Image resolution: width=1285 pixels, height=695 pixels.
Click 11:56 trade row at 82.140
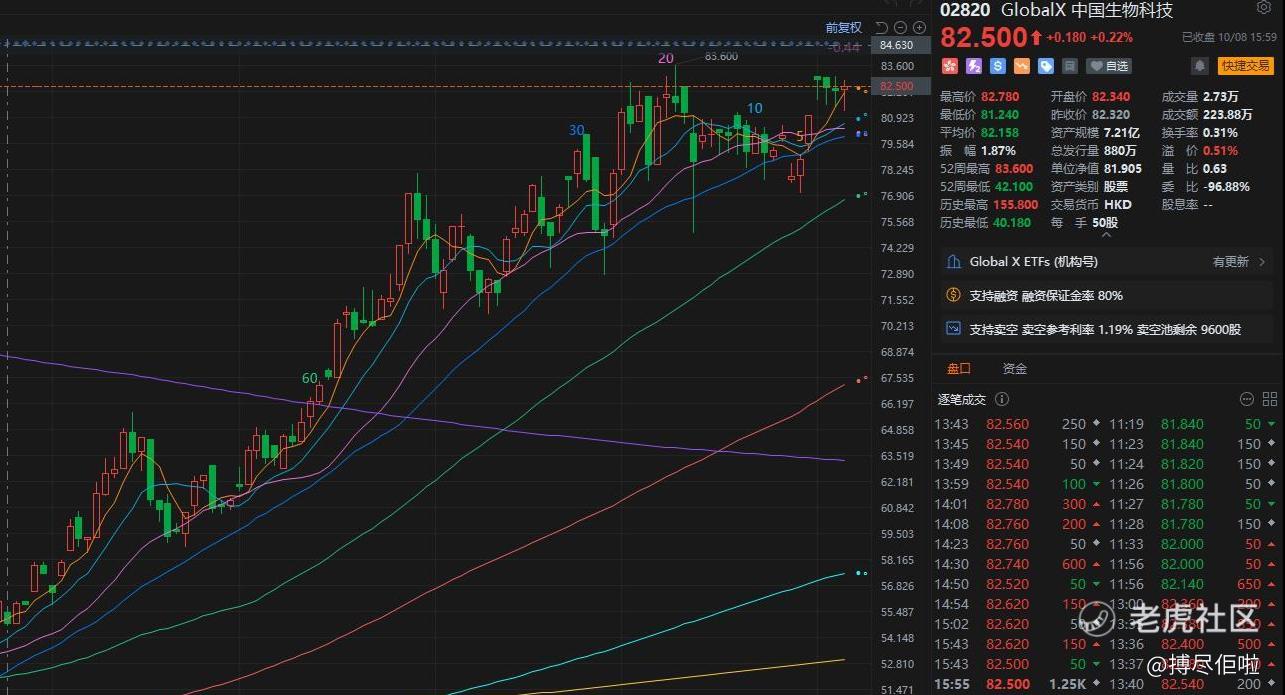(x=1193, y=584)
